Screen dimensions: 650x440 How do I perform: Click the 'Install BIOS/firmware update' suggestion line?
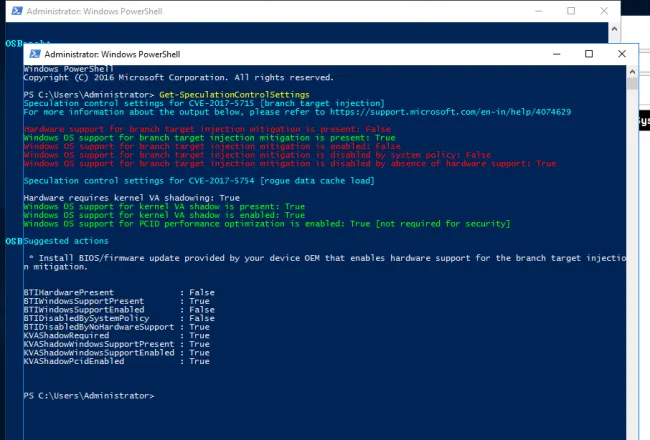pos(325,262)
